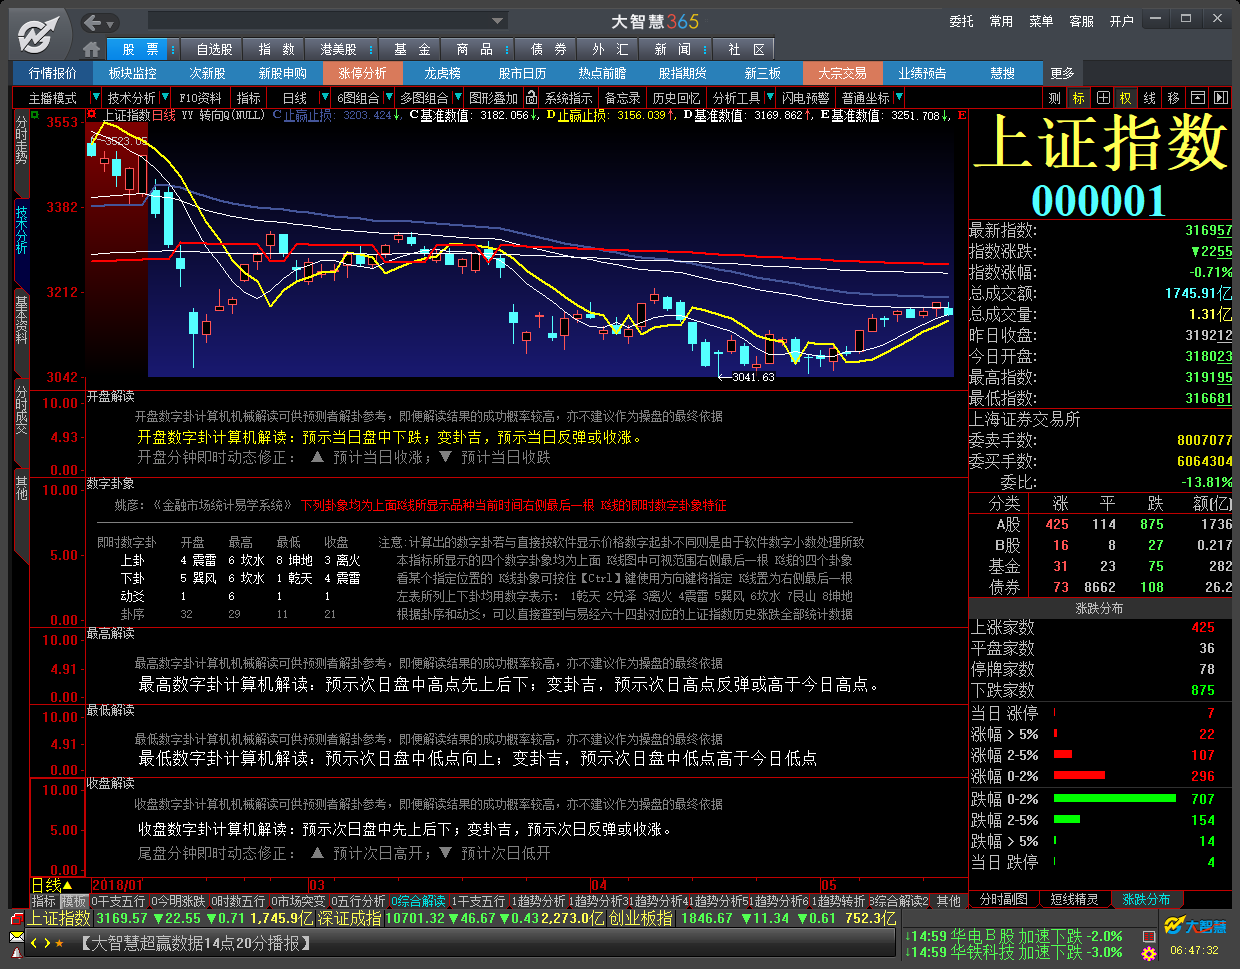Screen dimensions: 1240x969
Task: Toggle the 图形叠加 lock icon
Action: 531,97
